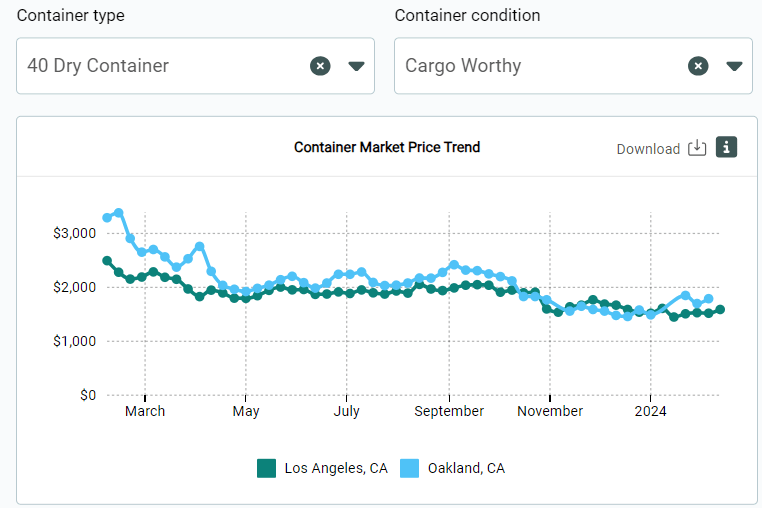Expand the Container type dropdown arrow

356,66
